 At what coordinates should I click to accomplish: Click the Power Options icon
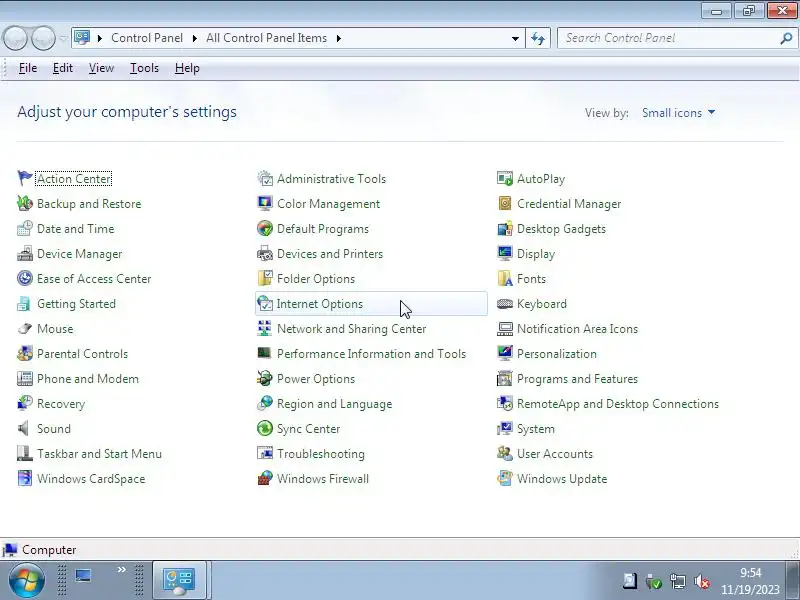[265, 379]
